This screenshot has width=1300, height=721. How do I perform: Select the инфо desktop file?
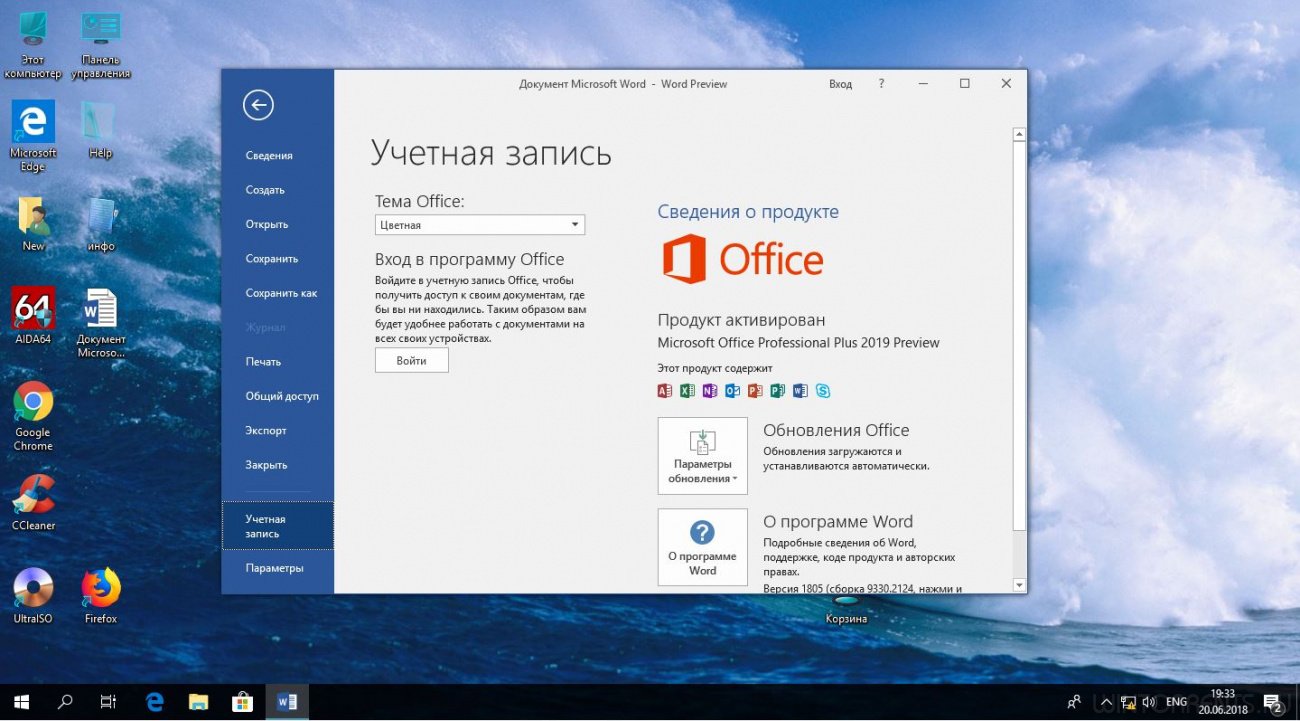click(101, 223)
